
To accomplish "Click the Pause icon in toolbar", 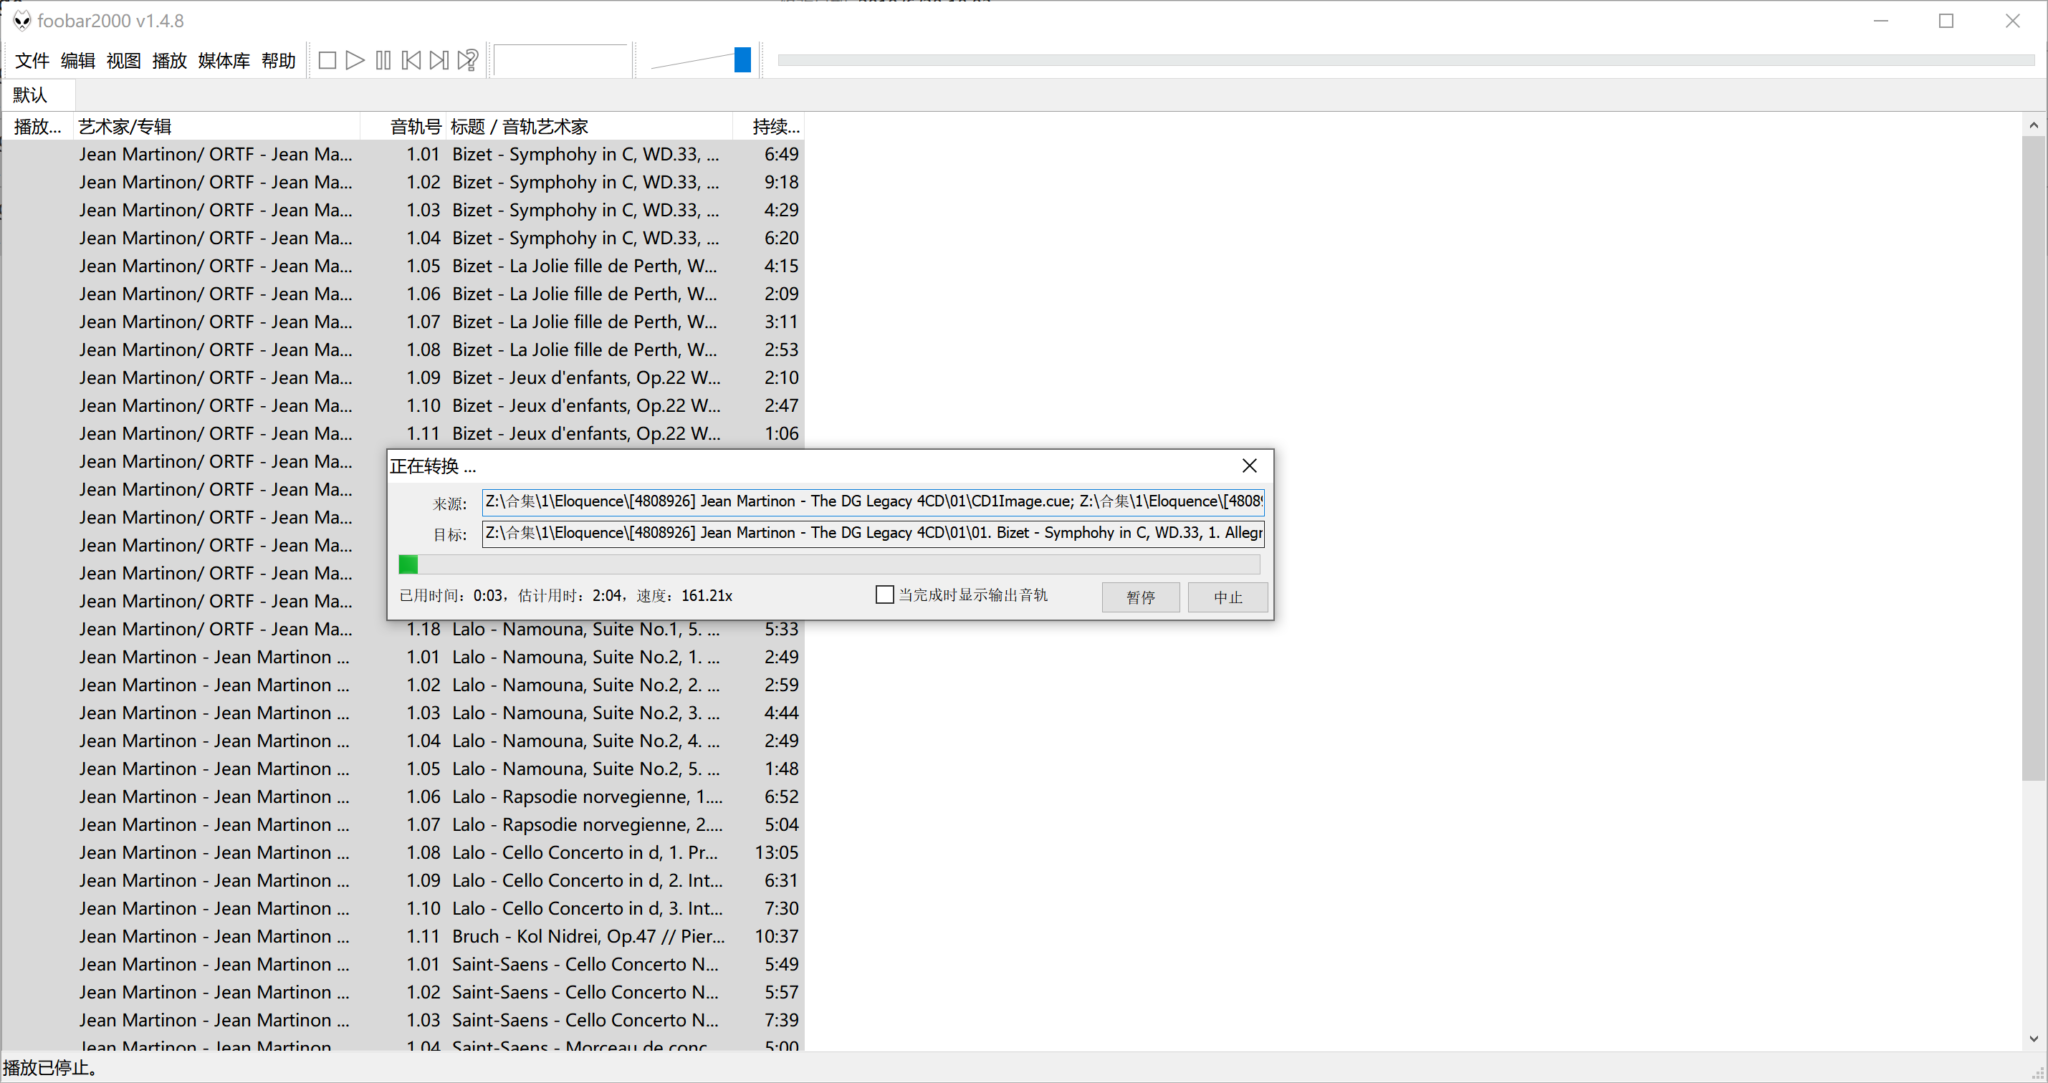I will click(383, 61).
